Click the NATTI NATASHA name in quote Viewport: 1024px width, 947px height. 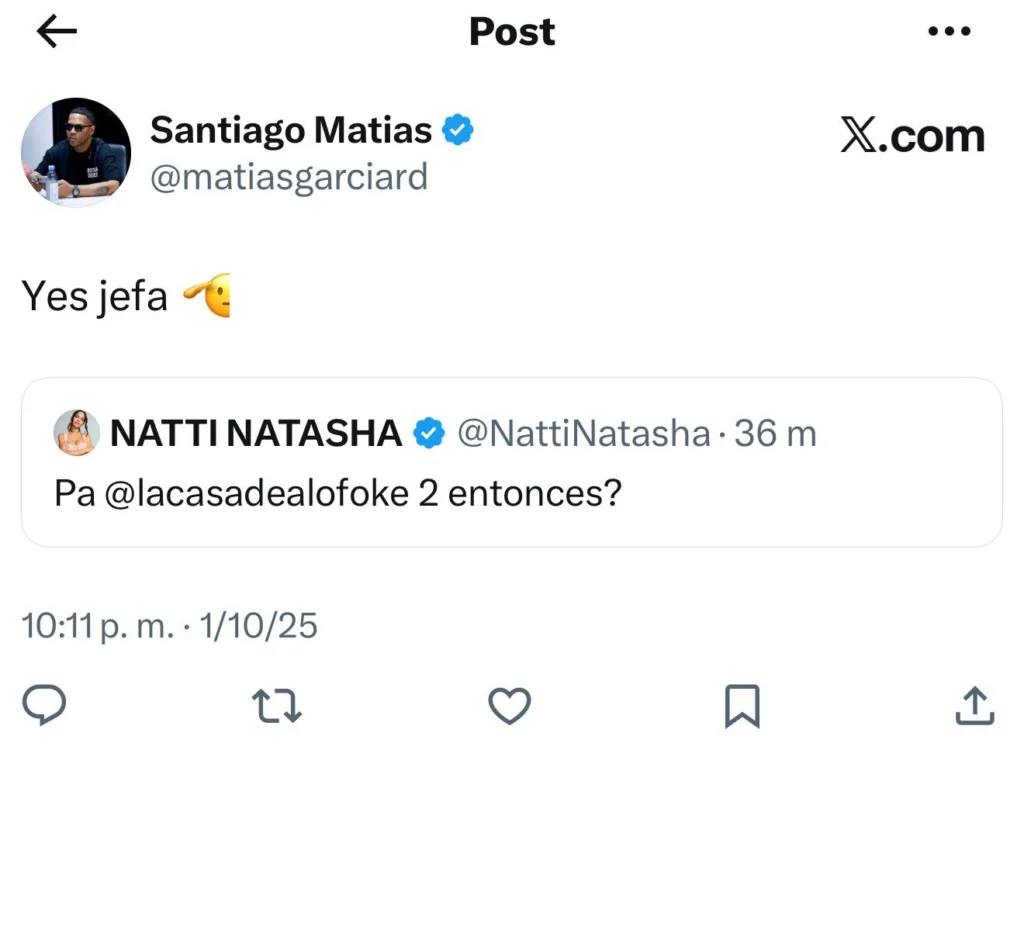256,433
